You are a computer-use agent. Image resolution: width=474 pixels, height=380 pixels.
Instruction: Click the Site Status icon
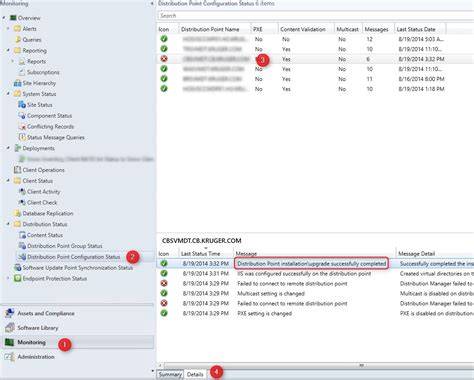22,105
